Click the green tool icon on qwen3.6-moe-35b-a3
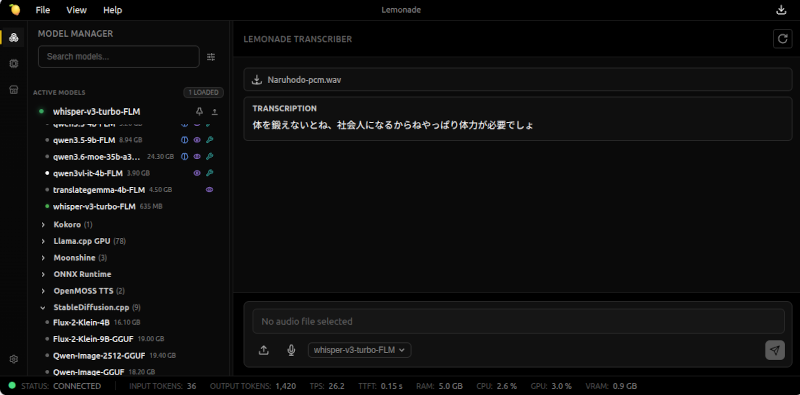Image resolution: width=800 pixels, height=395 pixels. 209,156
